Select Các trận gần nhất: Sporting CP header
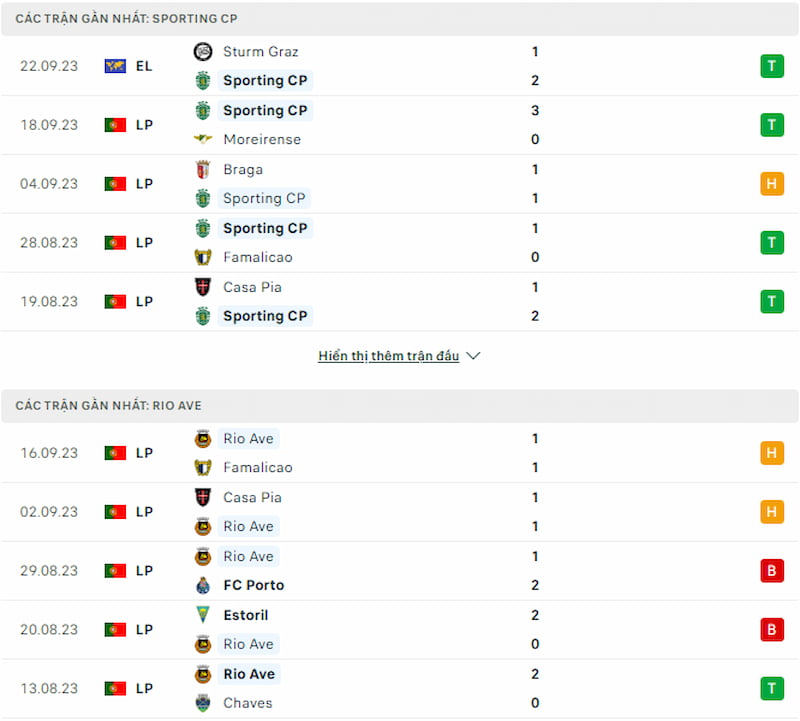 (400, 19)
